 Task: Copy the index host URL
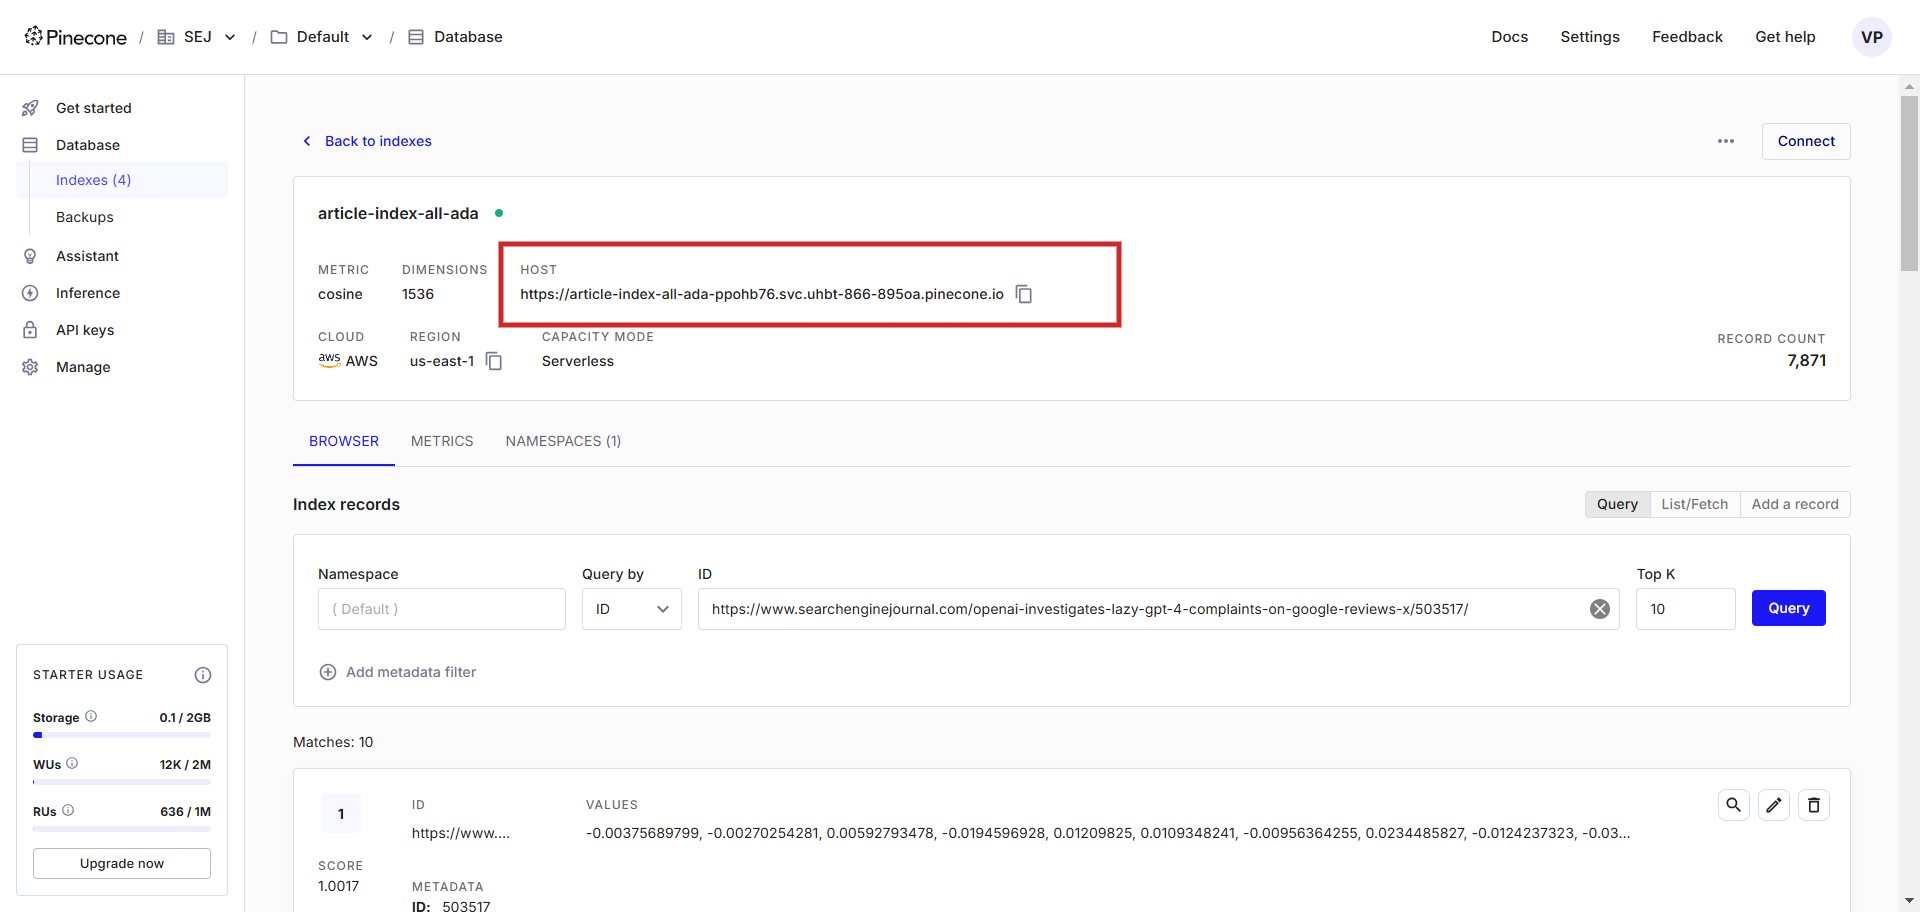coord(1023,294)
